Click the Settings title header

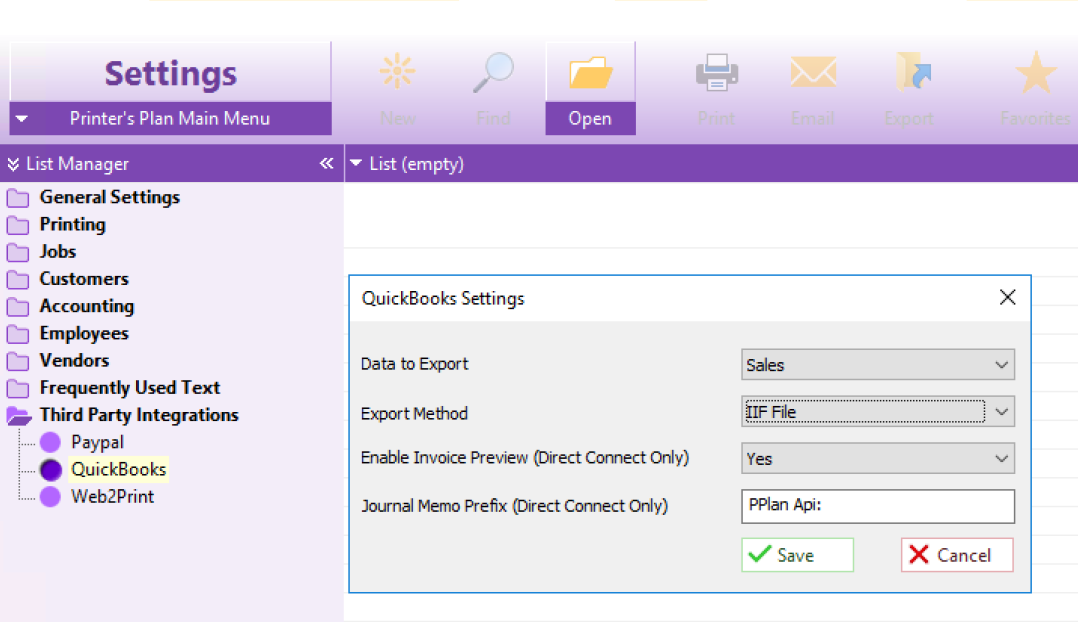[170, 73]
